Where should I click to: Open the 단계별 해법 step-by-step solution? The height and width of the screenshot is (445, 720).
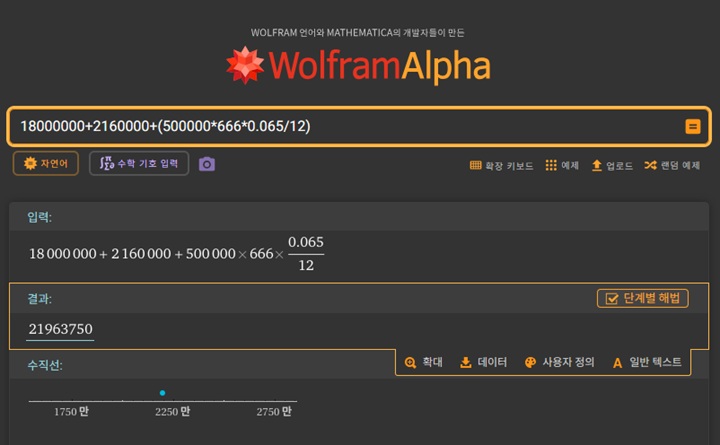click(642, 299)
